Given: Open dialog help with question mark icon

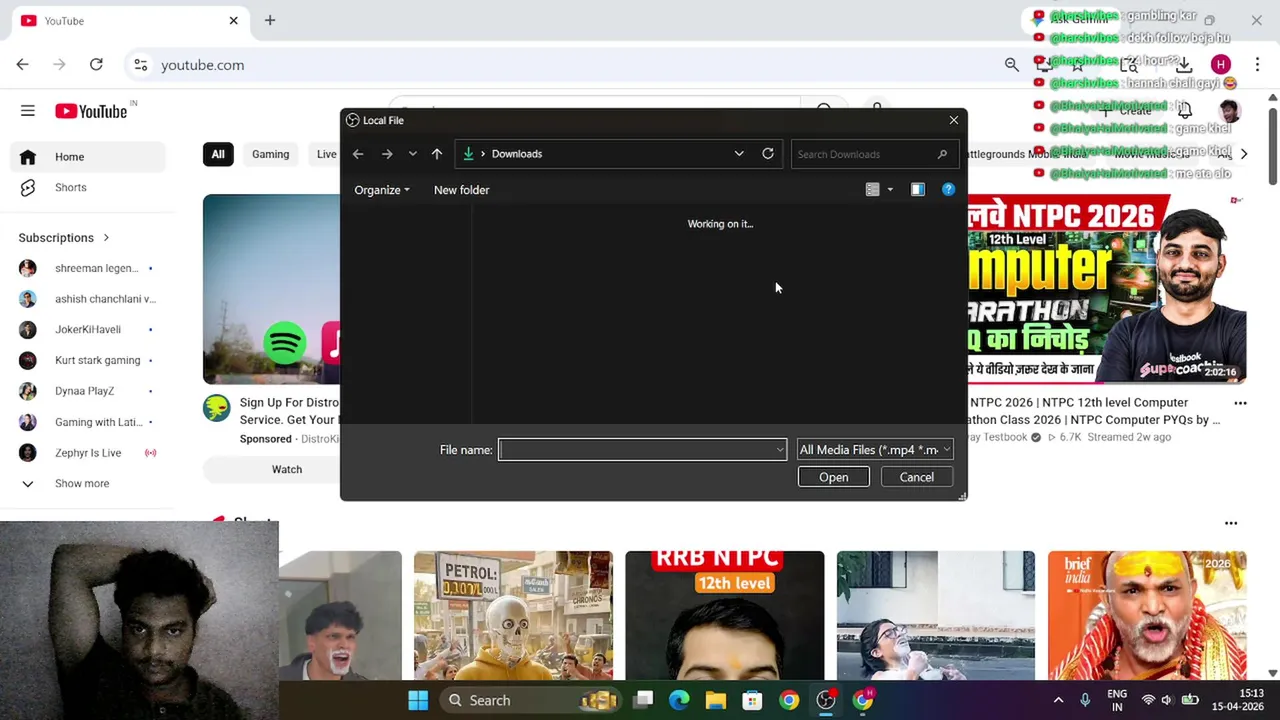Looking at the screenshot, I should pyautogui.click(x=948, y=190).
